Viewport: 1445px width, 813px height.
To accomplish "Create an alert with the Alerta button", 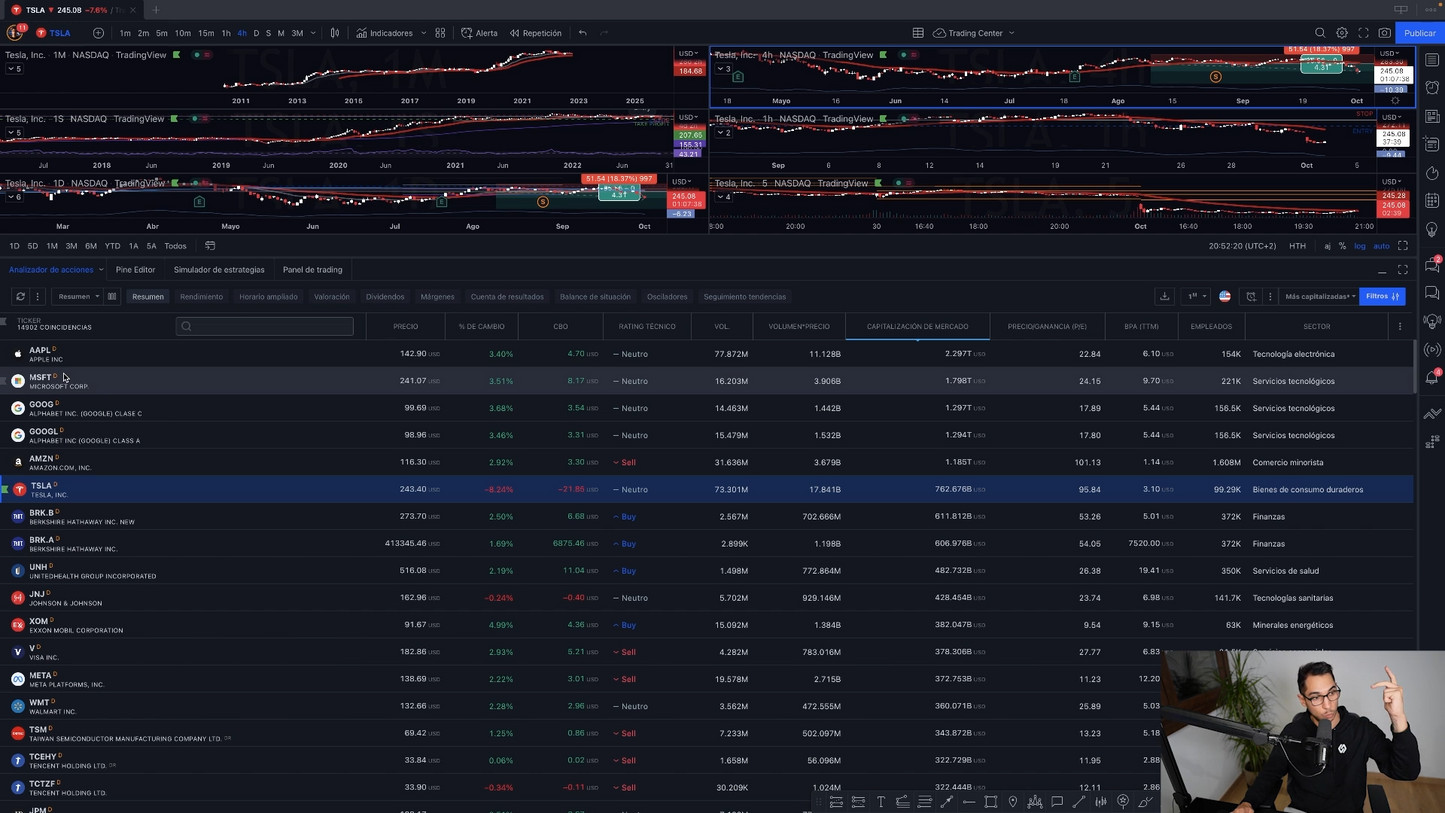I will [479, 33].
